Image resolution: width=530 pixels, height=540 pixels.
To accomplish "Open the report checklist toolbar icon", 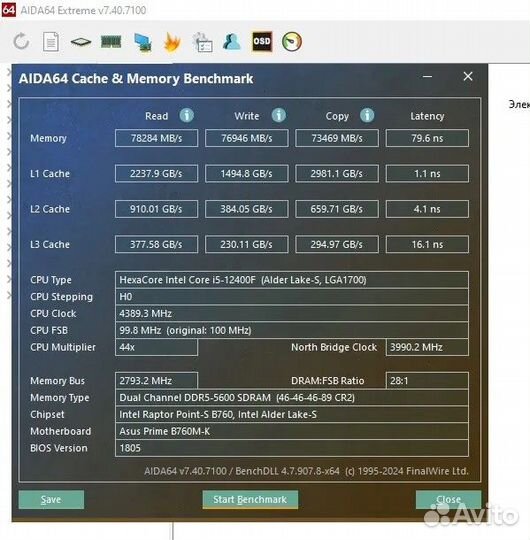I will click(x=202, y=42).
